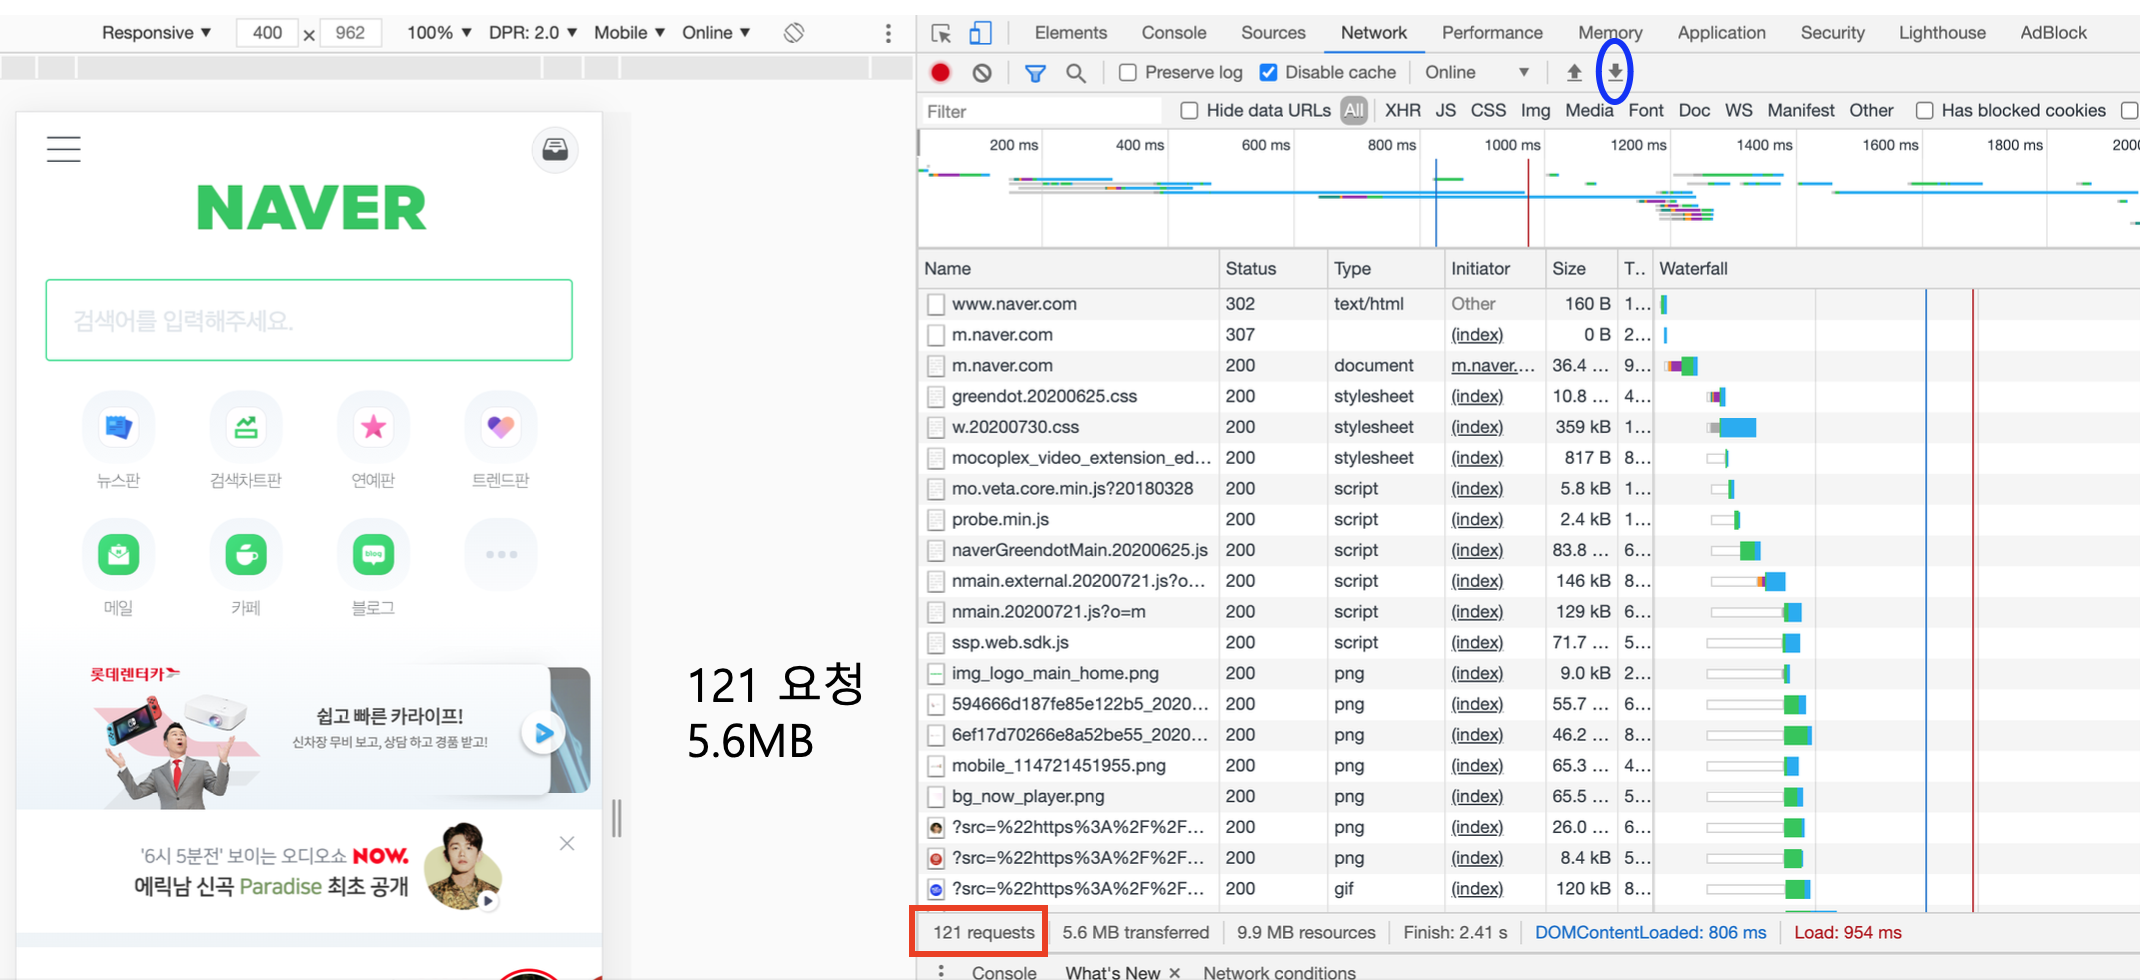2140x980 pixels.
Task: Open device toolbar Online throttling dropdown
Action: click(716, 33)
